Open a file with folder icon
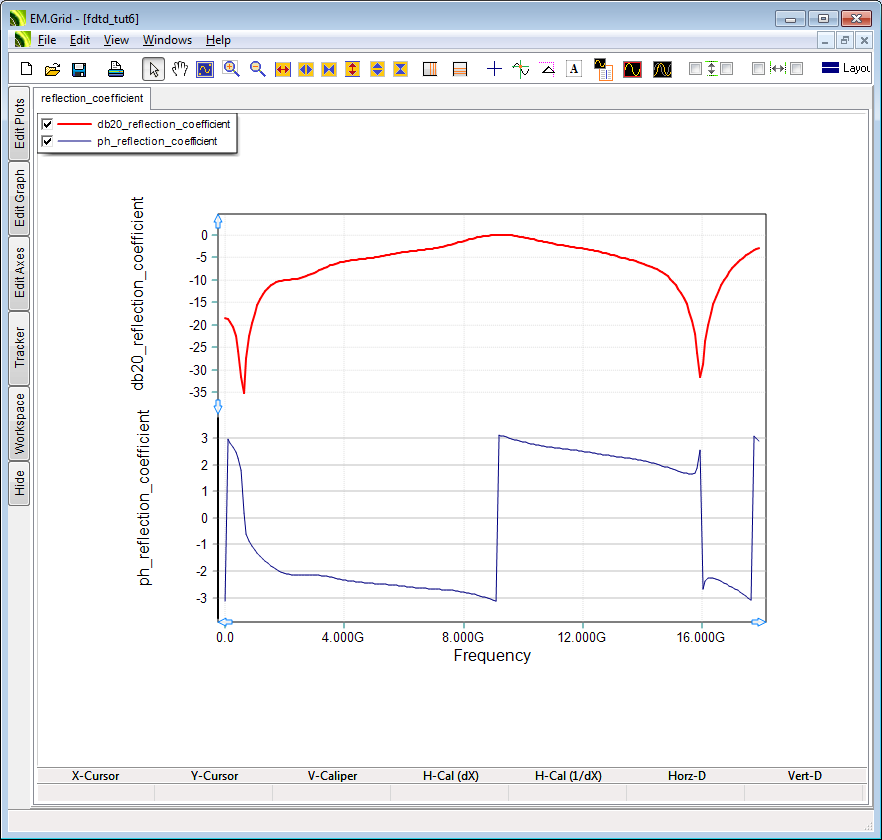882x840 pixels. 52,69
